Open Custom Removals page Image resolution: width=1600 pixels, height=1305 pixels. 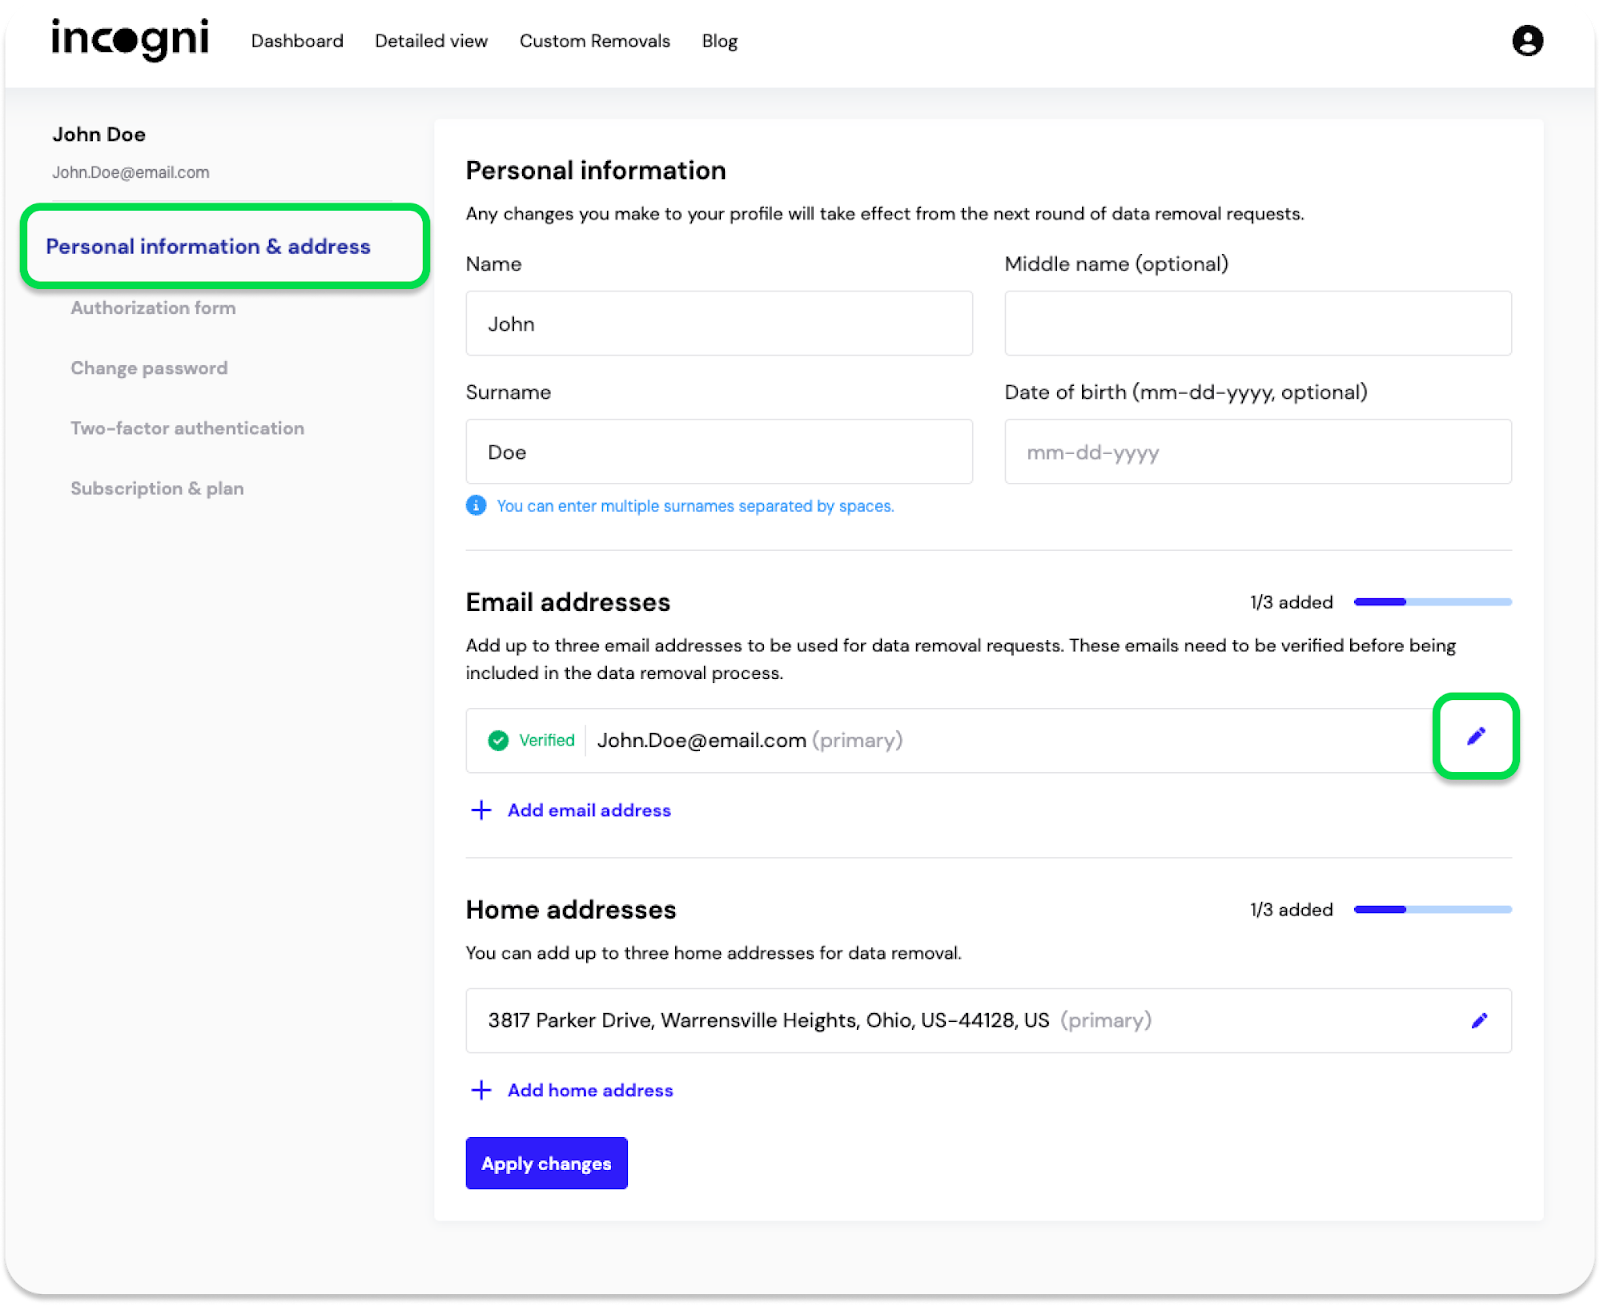coord(594,41)
